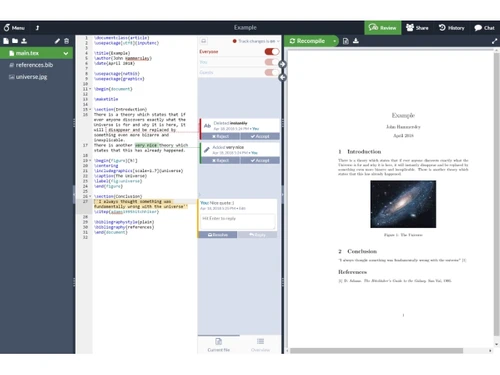Image resolution: width=500 pixels, height=375 pixels.
Task: Accept the Added very nice change
Action: click(x=260, y=160)
